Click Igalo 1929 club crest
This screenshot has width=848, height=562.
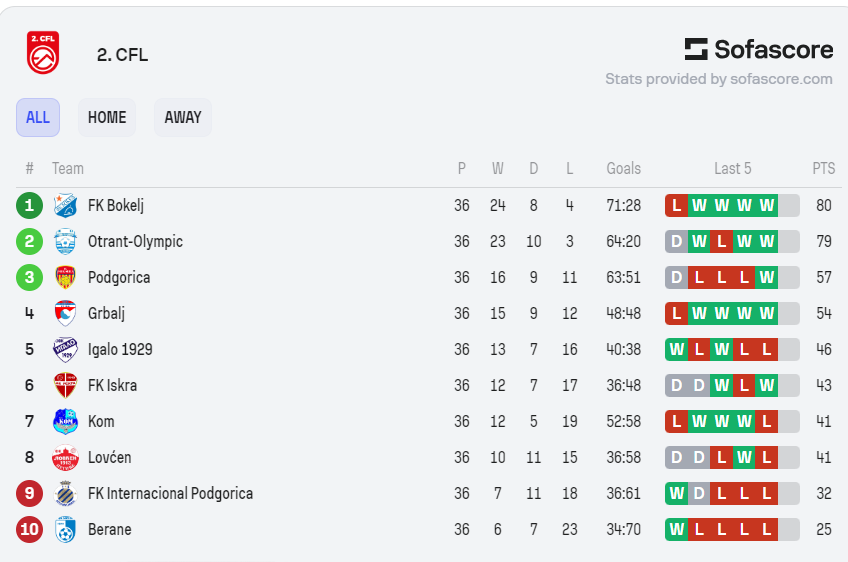point(65,349)
